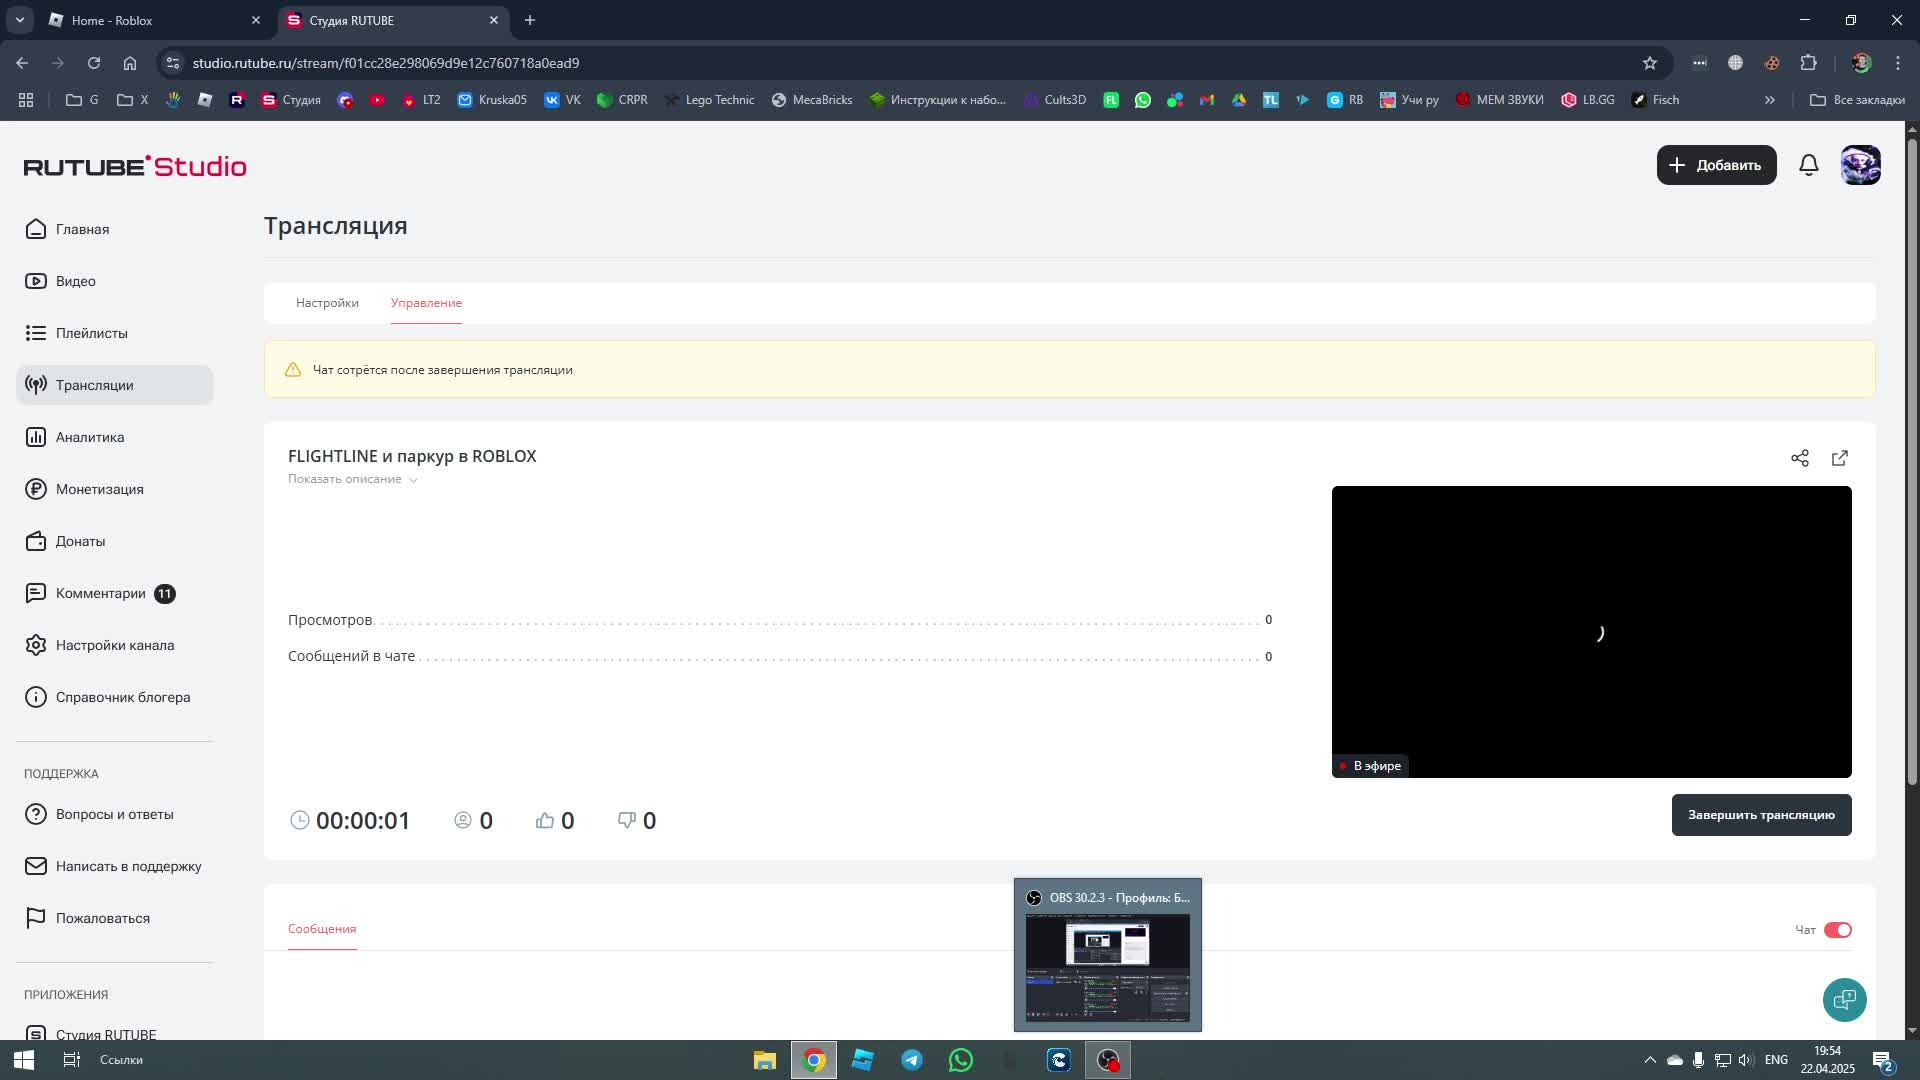This screenshot has width=1920, height=1080.
Task: Expand Показать описание
Action: point(353,479)
